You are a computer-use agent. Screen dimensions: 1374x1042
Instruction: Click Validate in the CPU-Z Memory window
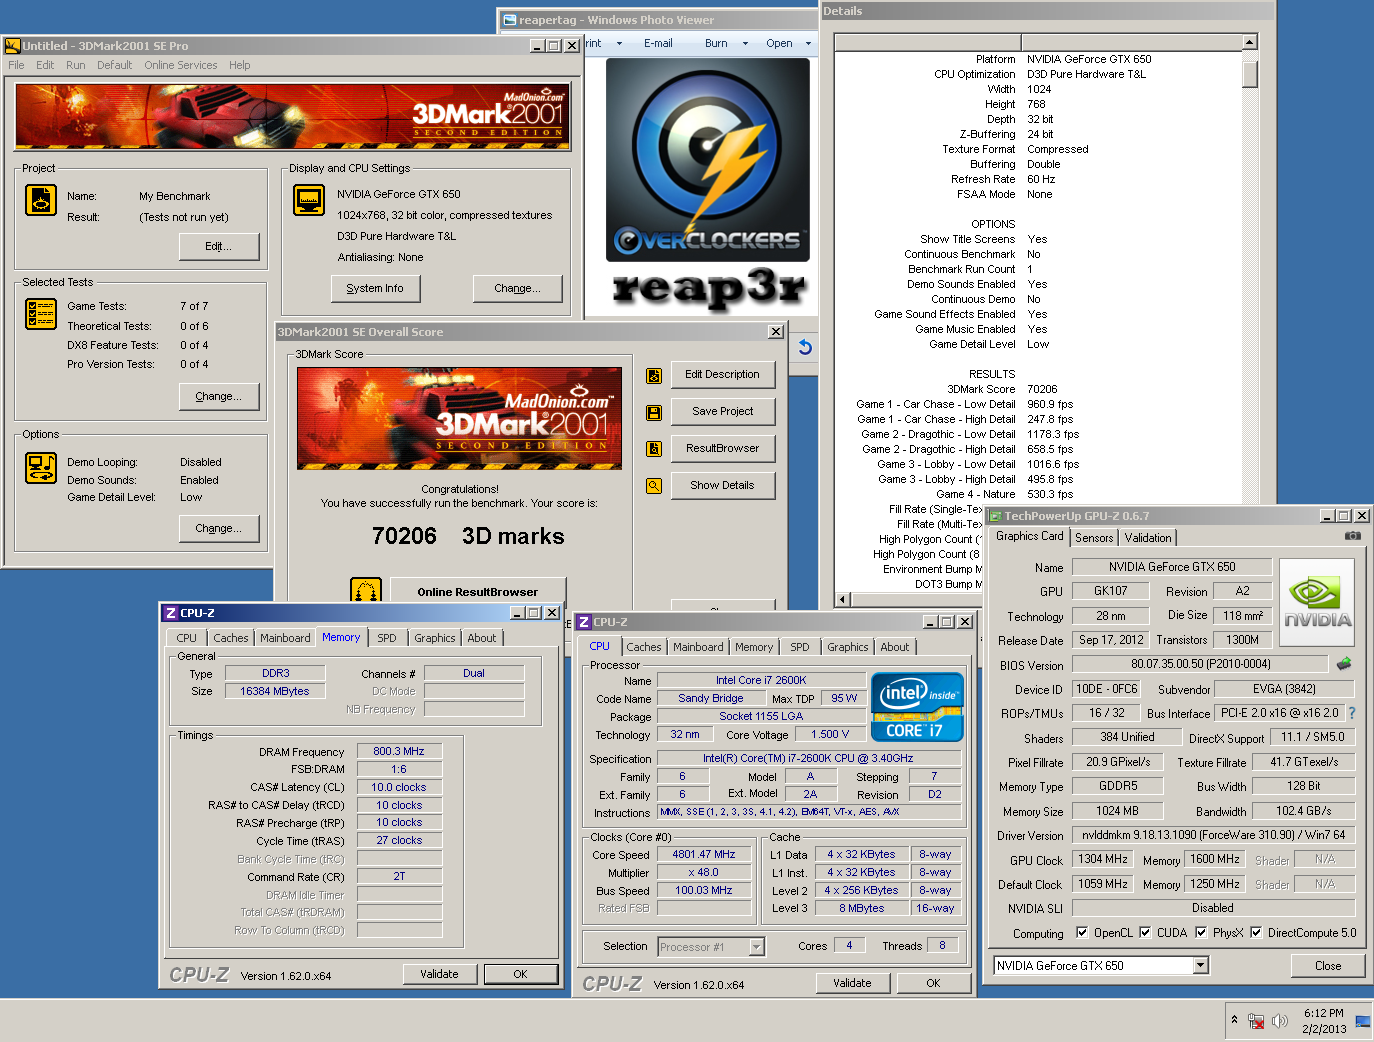(x=439, y=975)
